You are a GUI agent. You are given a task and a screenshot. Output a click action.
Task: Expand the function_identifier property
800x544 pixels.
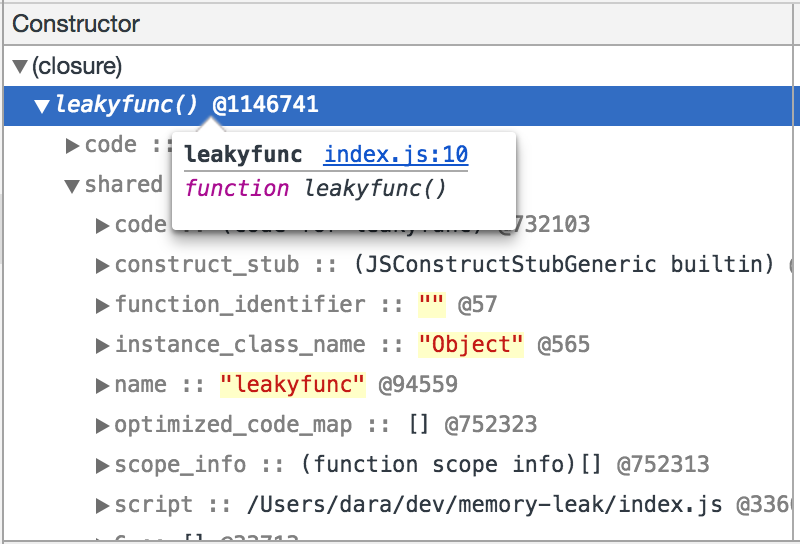103,306
